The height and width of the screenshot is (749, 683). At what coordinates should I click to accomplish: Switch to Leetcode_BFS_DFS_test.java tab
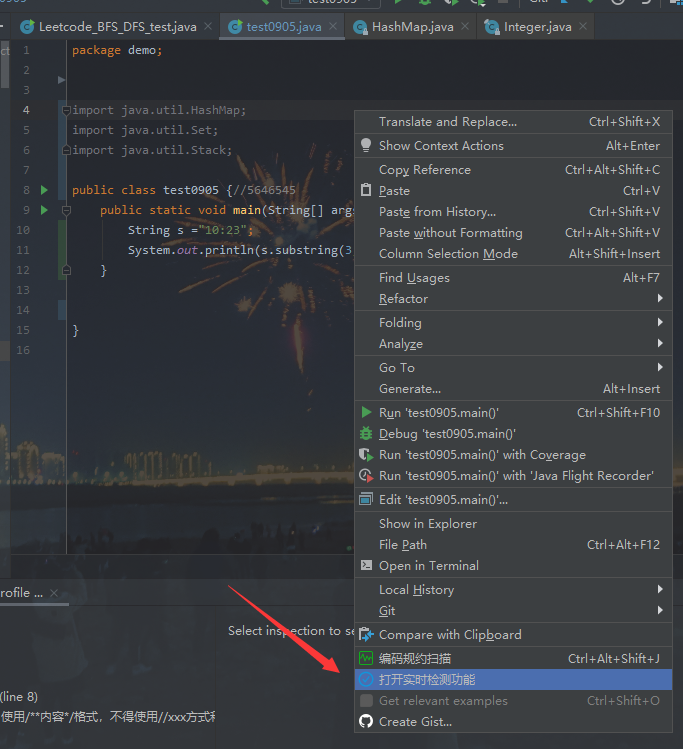pos(117,27)
